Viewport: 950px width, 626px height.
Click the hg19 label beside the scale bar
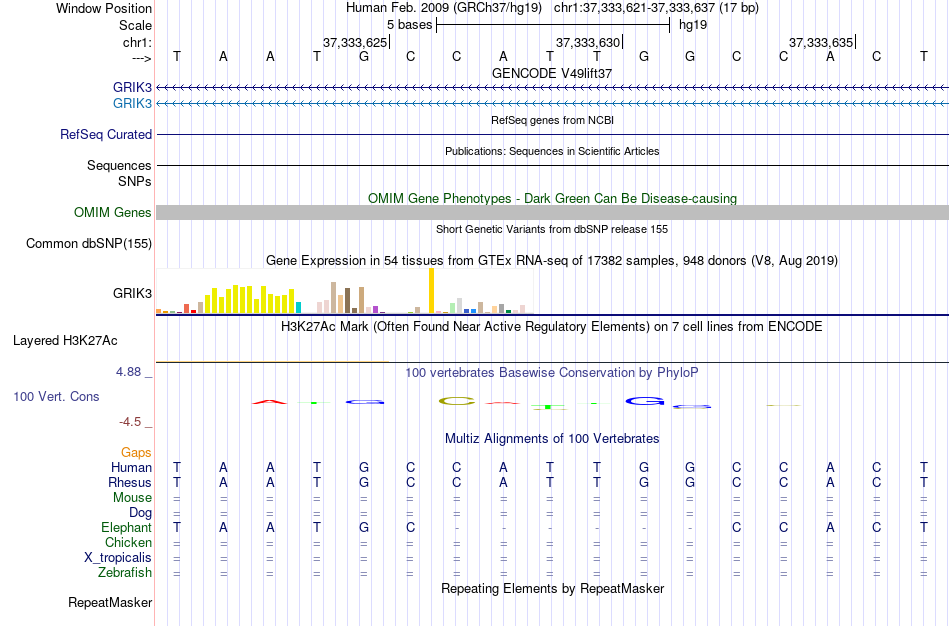click(x=693, y=25)
